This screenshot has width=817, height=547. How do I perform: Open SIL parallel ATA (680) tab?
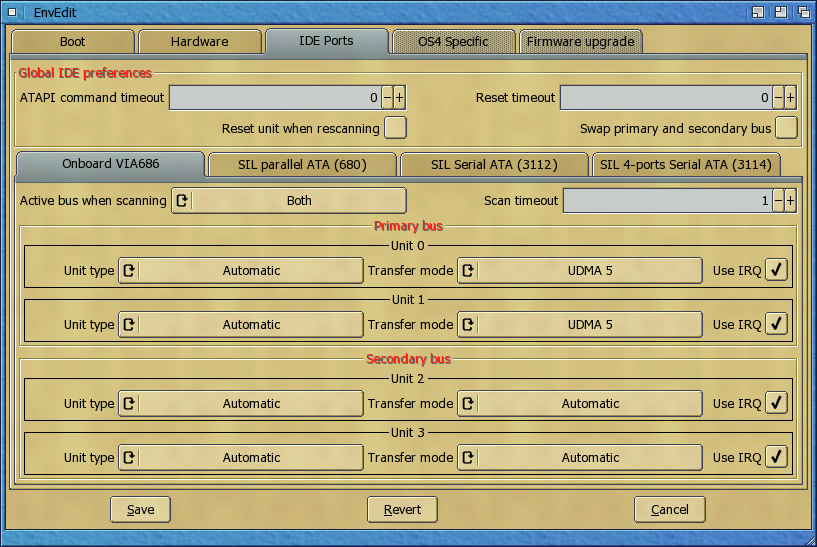tap(302, 165)
